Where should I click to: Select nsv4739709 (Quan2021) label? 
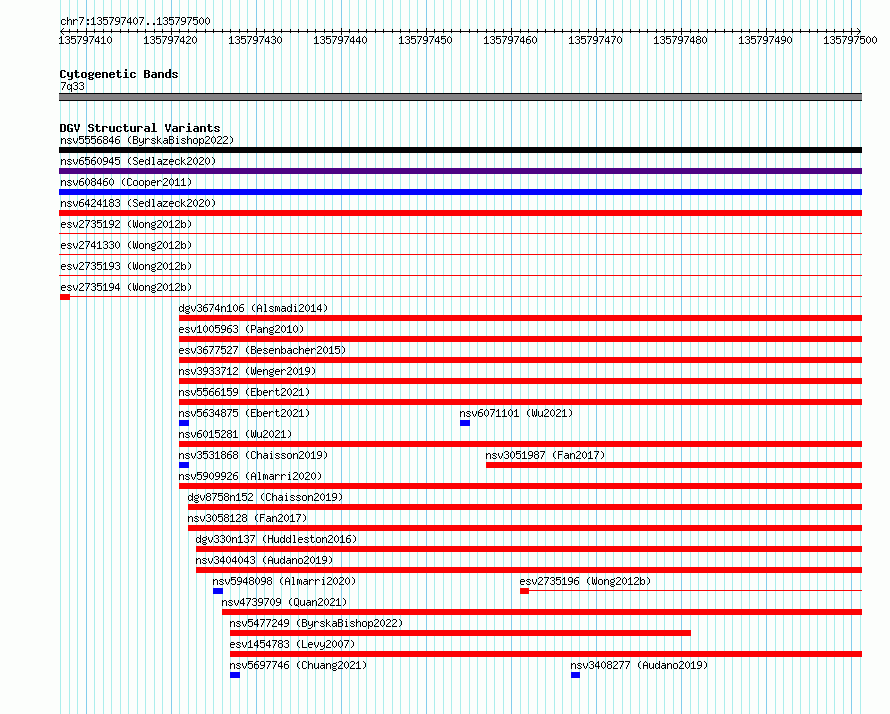coord(284,602)
